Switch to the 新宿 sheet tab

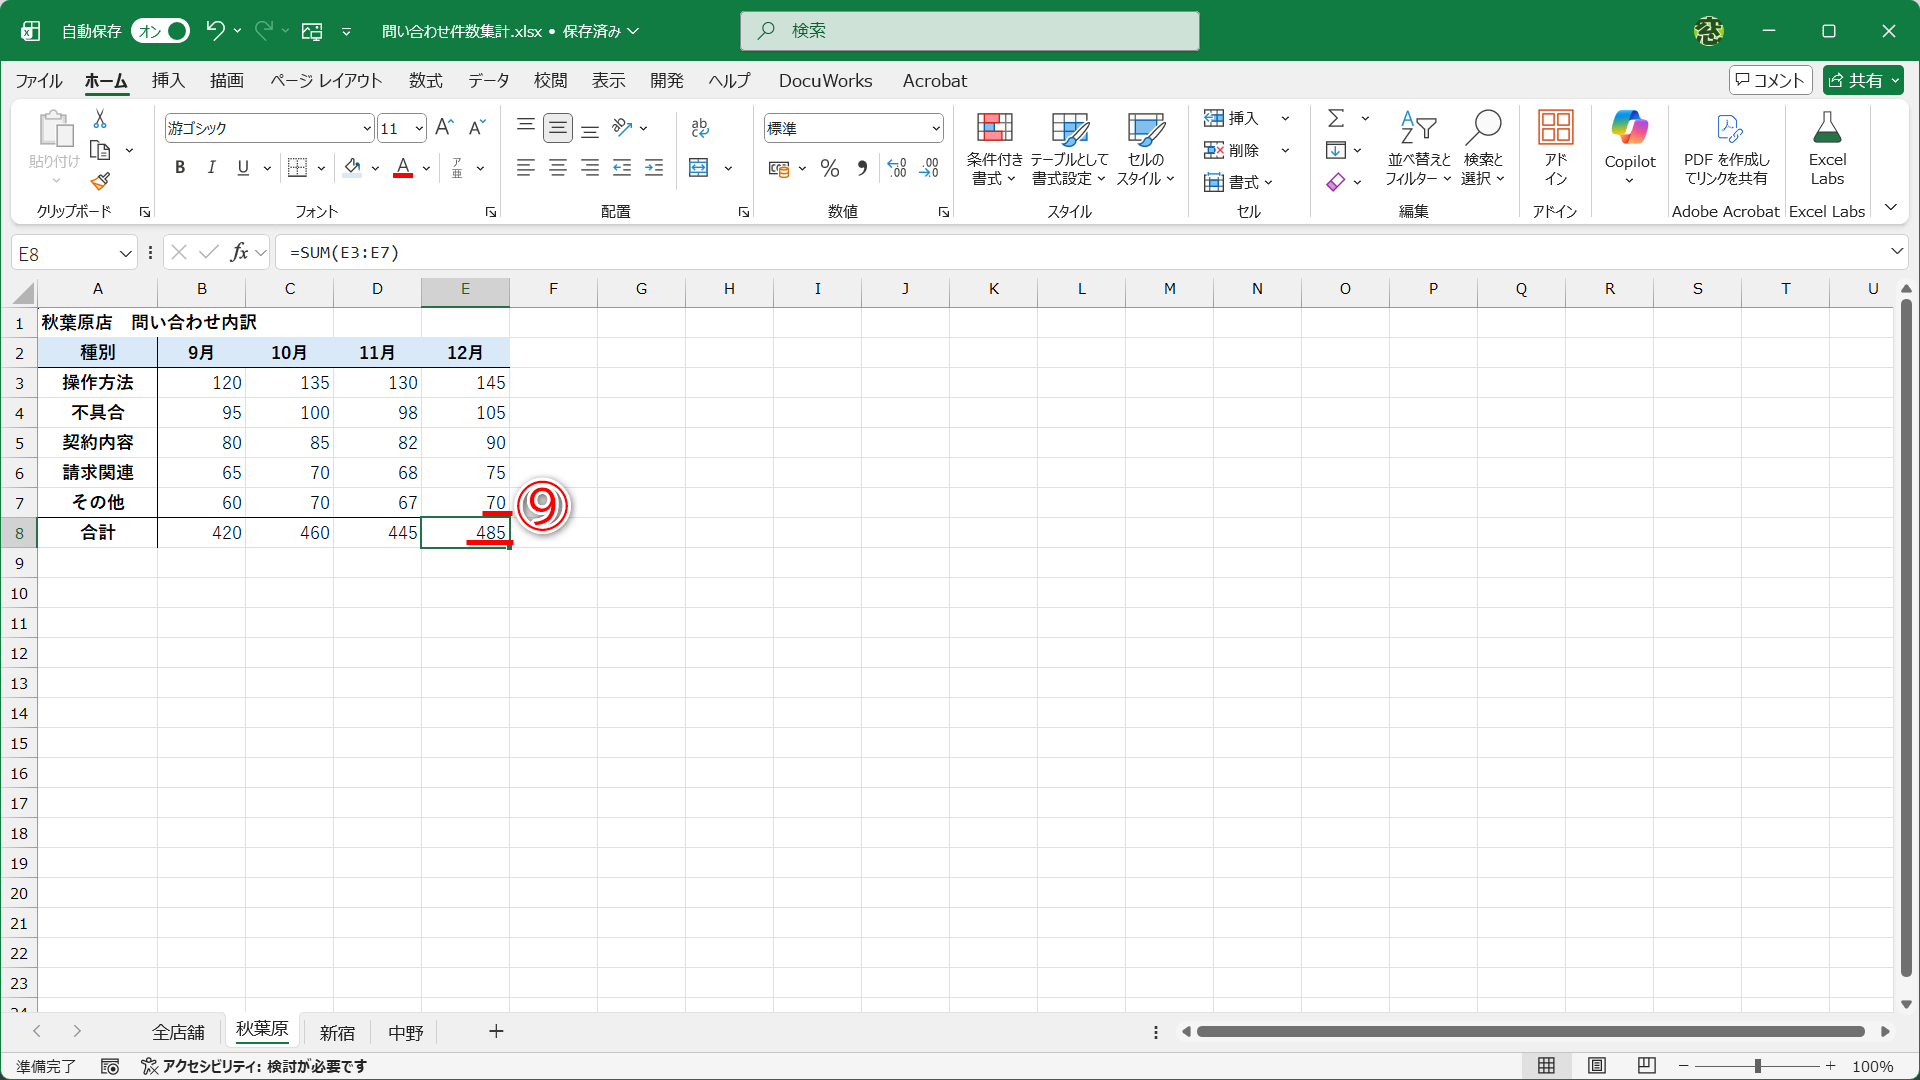[337, 1032]
